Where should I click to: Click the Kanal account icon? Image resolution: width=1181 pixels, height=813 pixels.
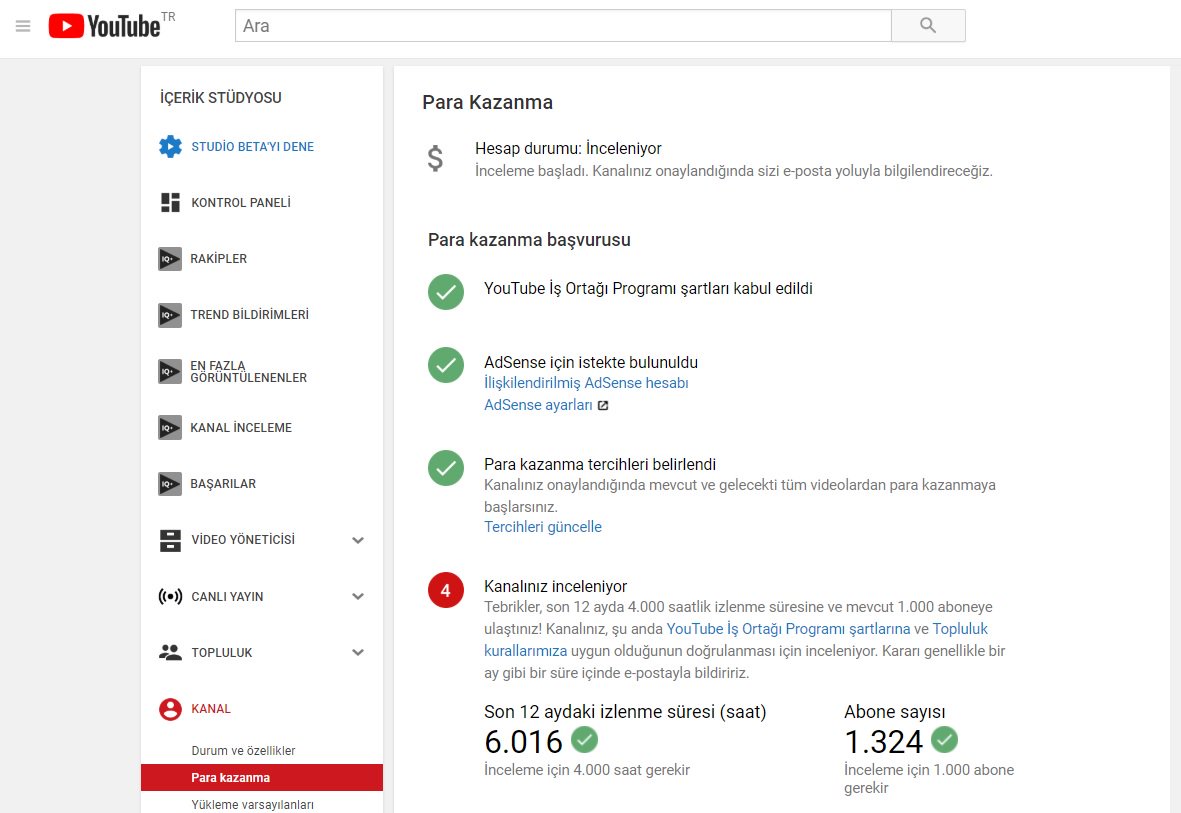[170, 709]
